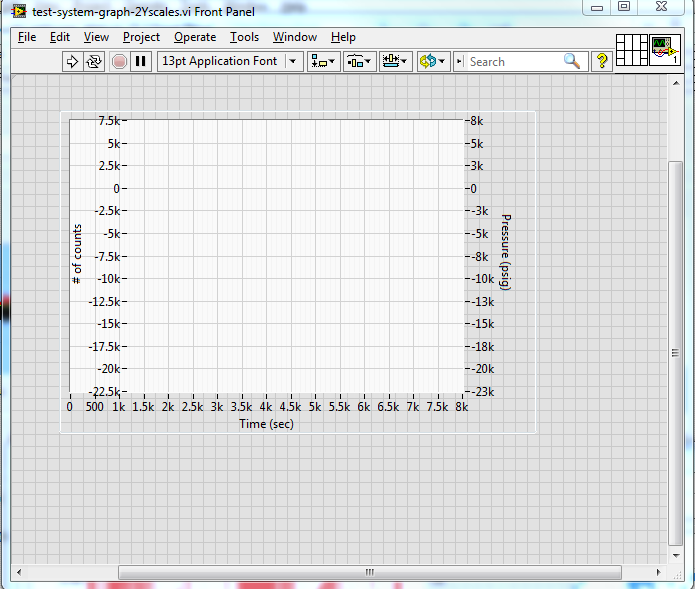Start Run Continuously mode
Screen dimensions: 695x589
(x=93, y=61)
